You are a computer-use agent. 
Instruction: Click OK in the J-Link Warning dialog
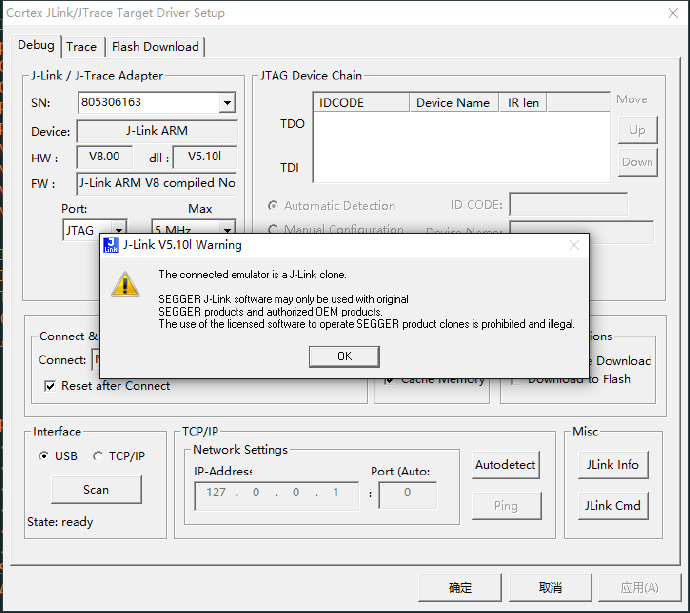[344, 356]
